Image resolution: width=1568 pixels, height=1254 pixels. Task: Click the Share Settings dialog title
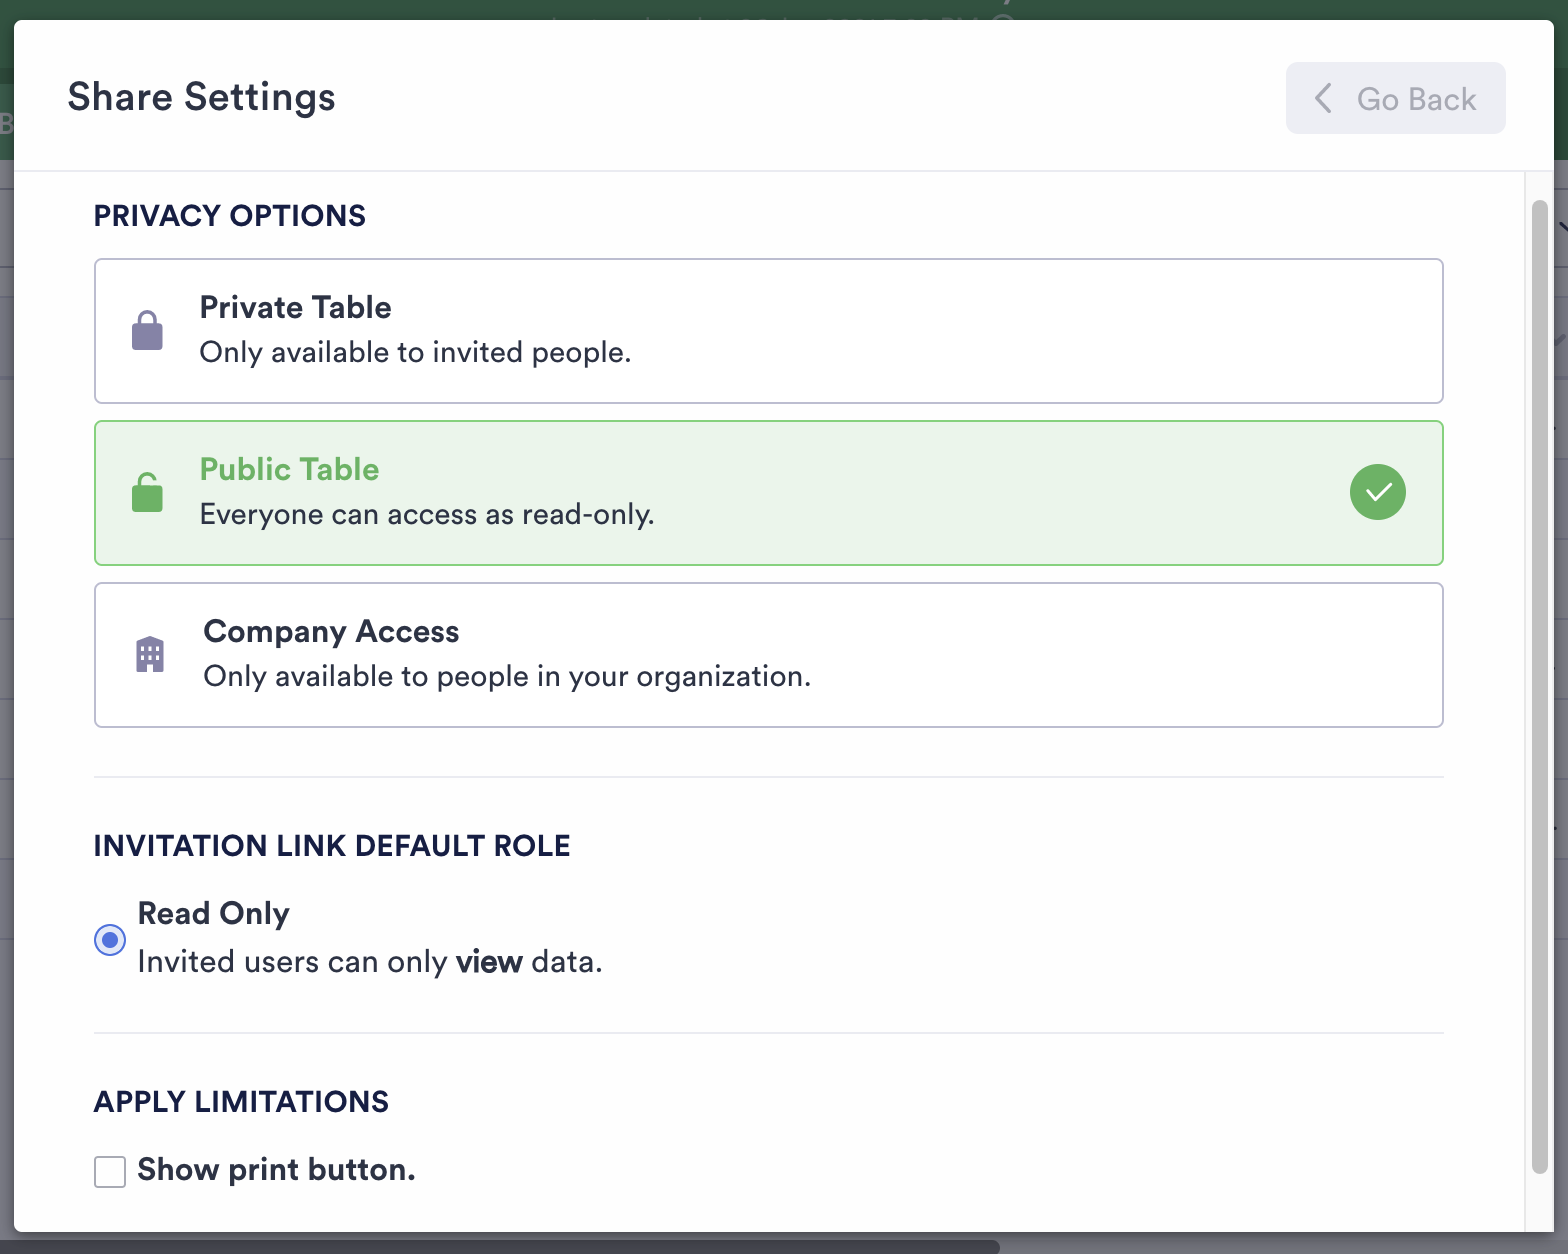(x=201, y=97)
